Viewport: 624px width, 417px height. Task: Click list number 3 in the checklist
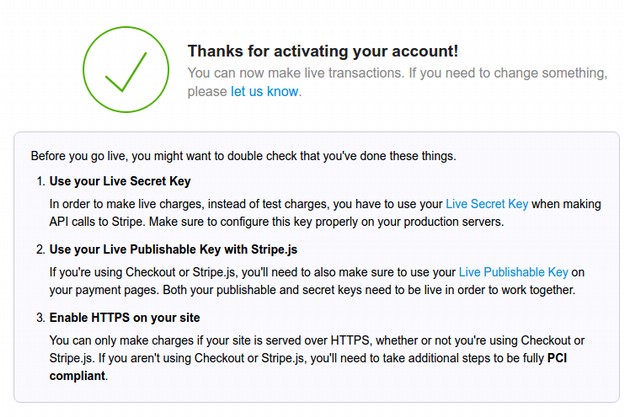coord(40,319)
